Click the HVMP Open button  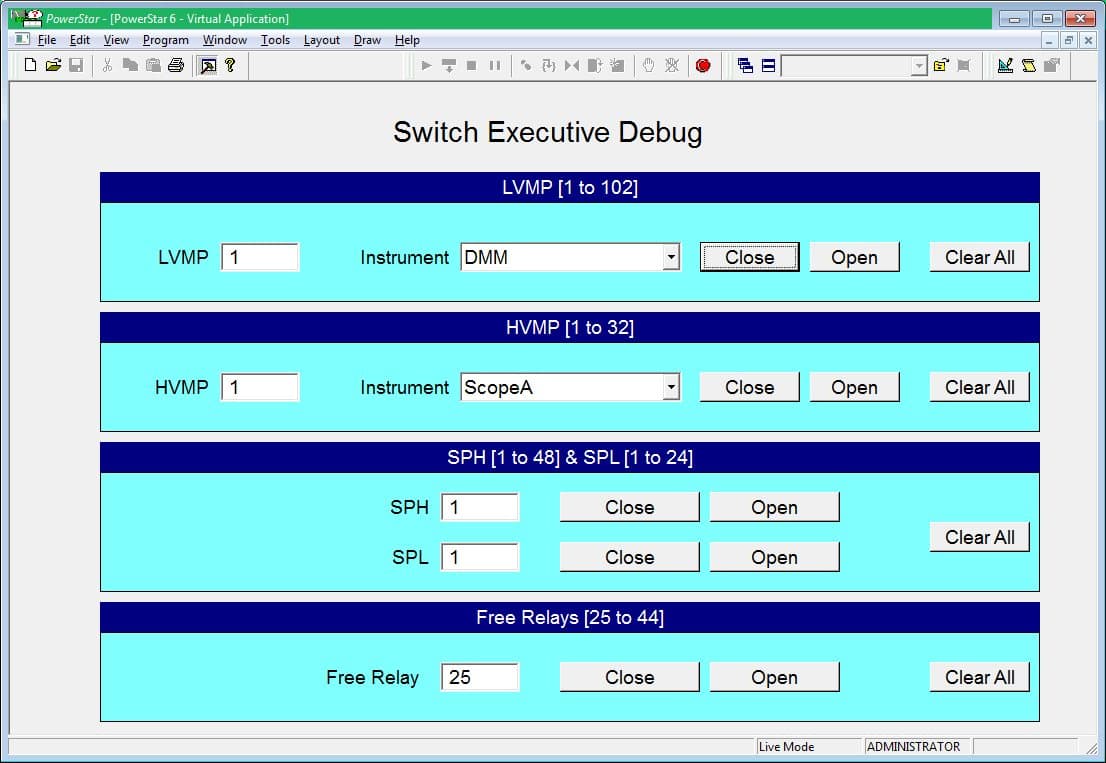click(854, 387)
